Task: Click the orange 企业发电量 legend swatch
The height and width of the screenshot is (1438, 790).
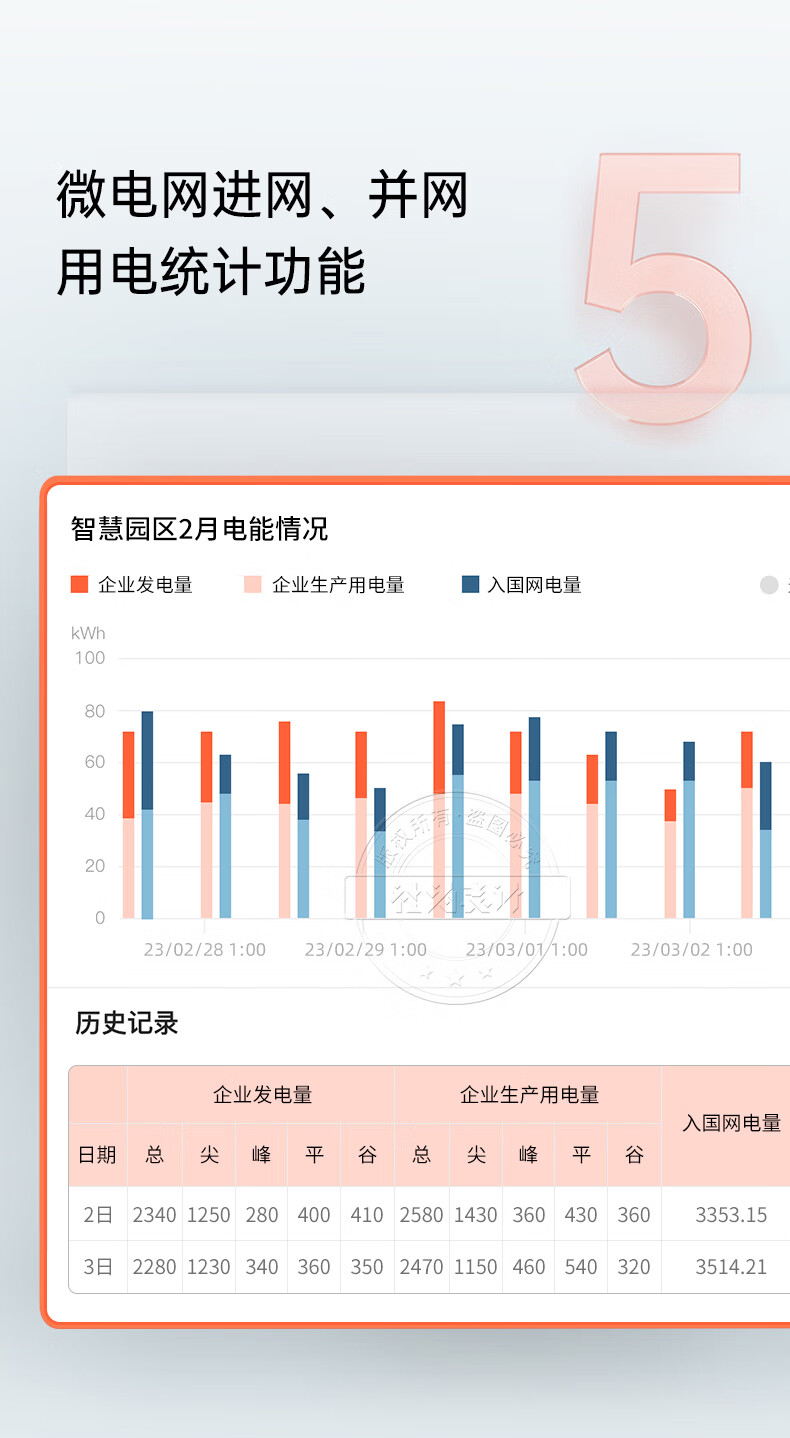Action: click(80, 585)
